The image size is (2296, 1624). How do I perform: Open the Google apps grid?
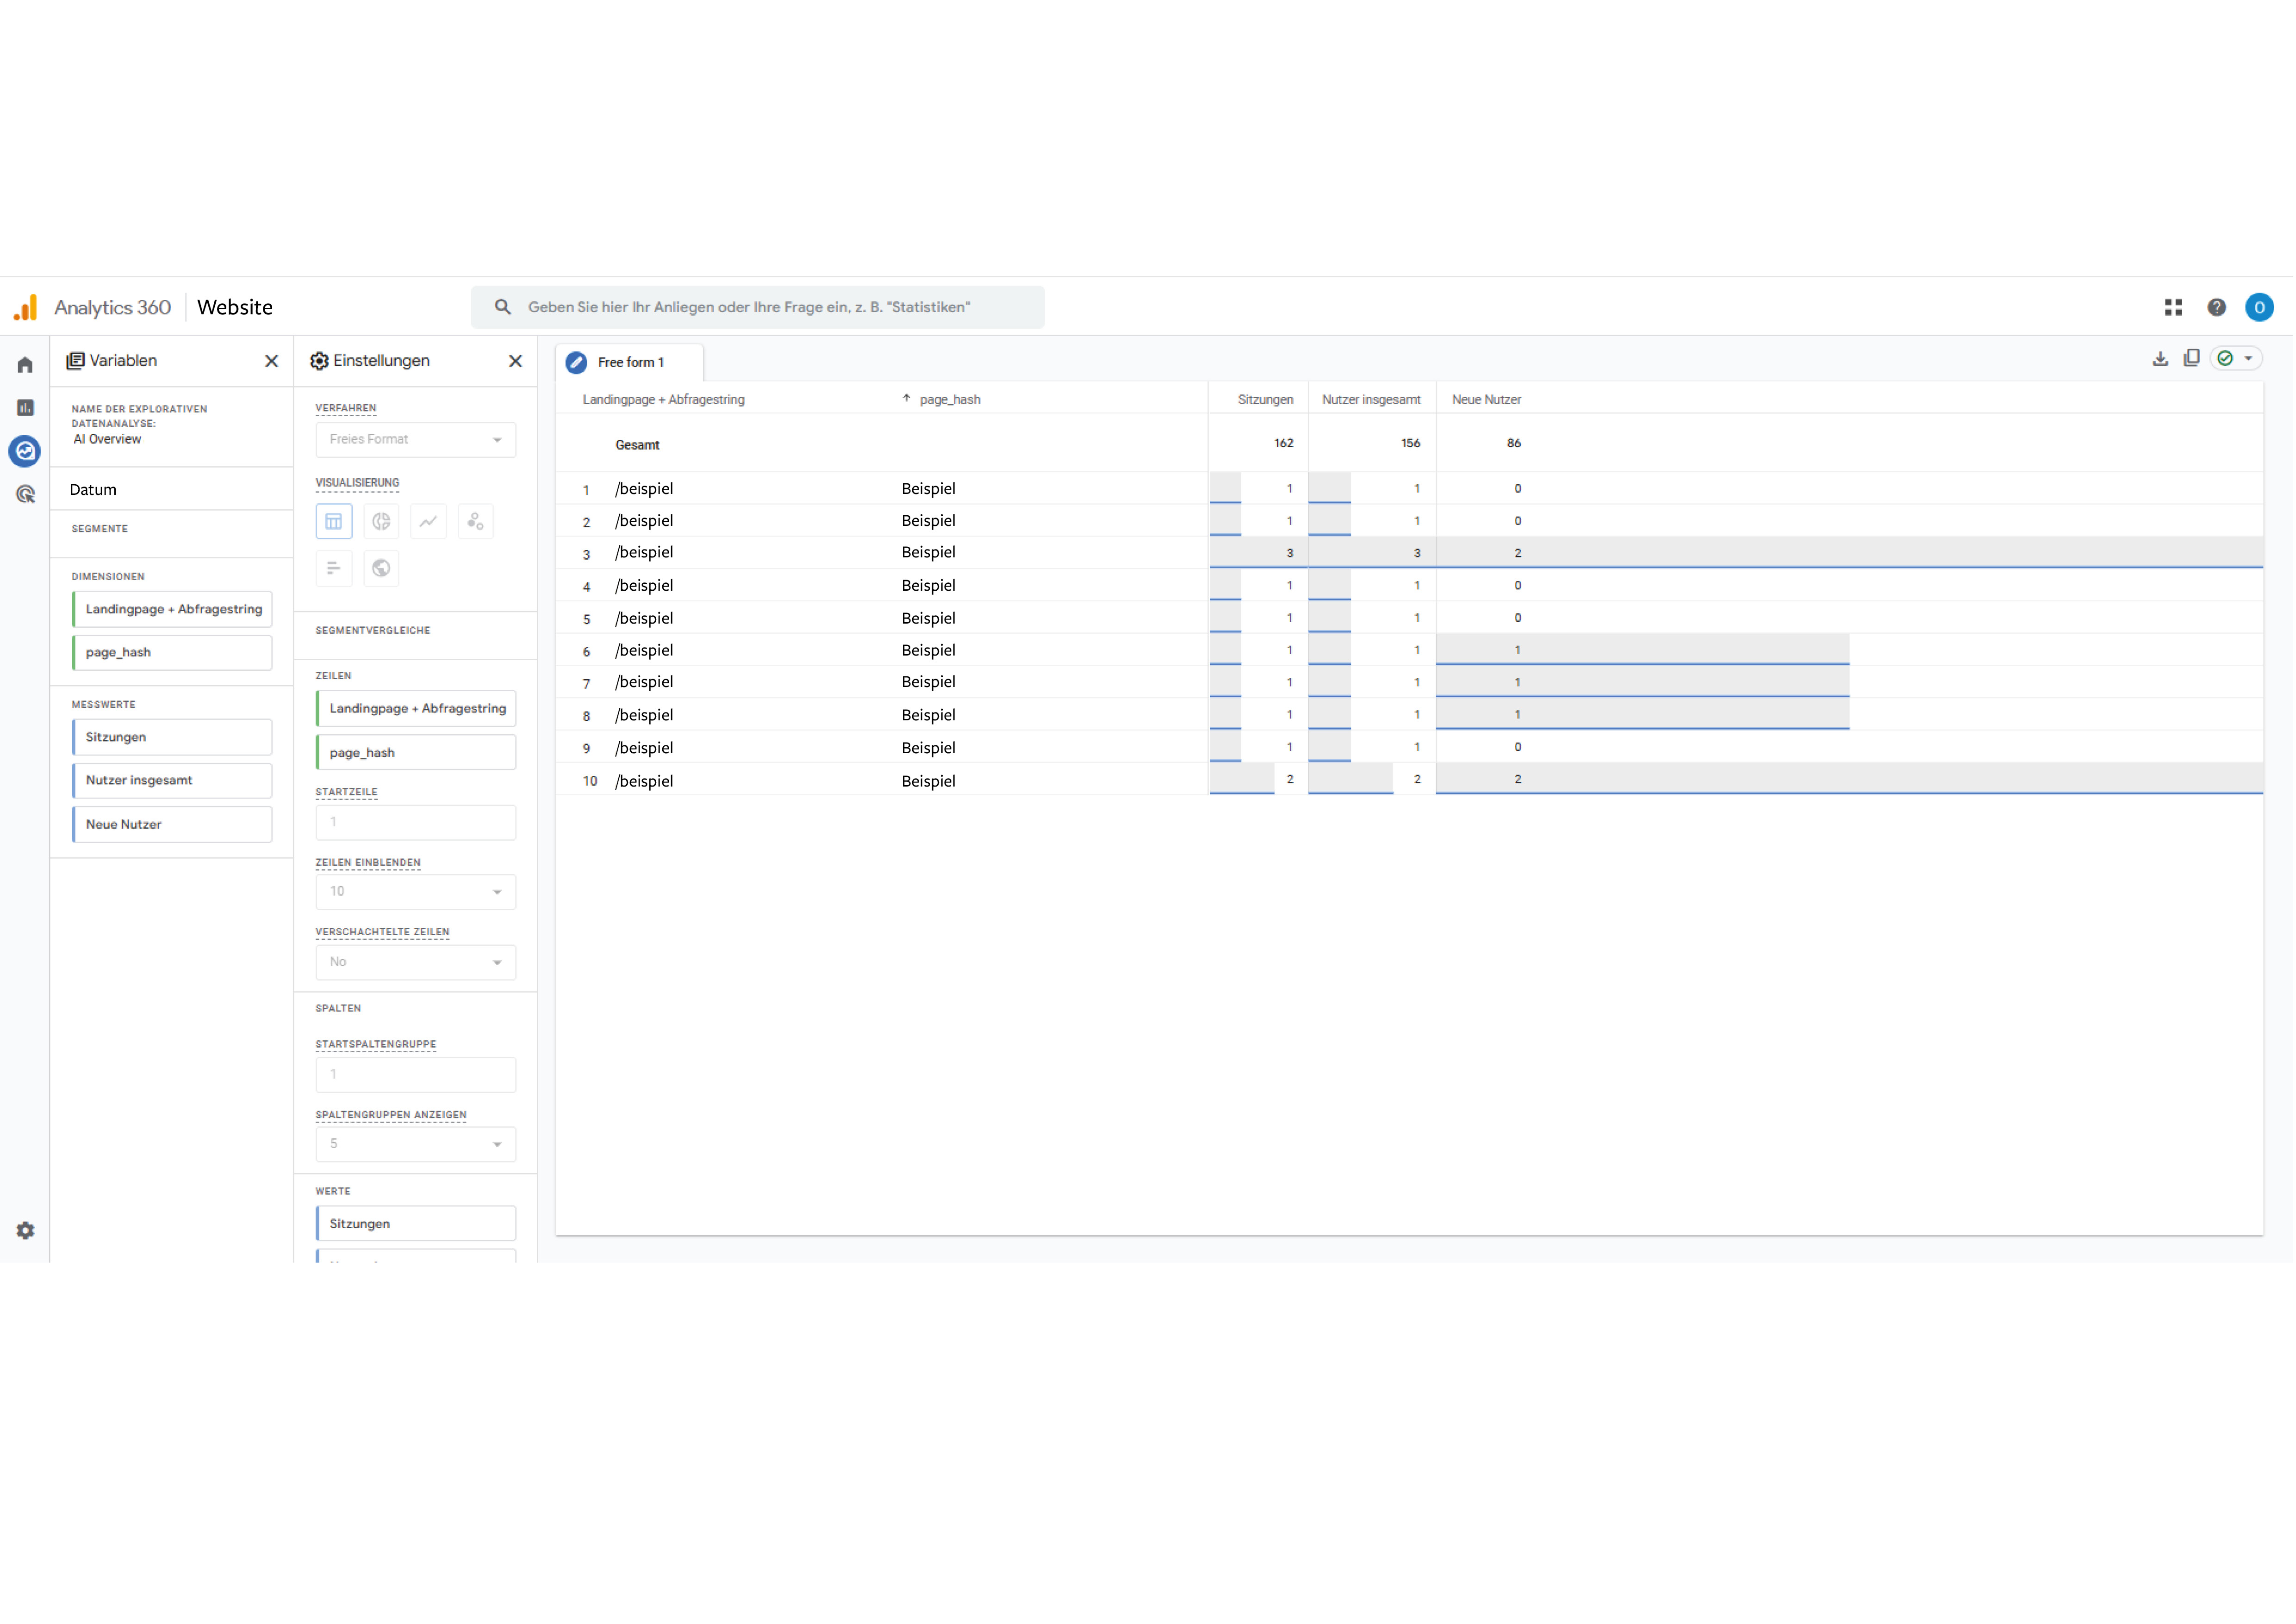pyautogui.click(x=2173, y=307)
